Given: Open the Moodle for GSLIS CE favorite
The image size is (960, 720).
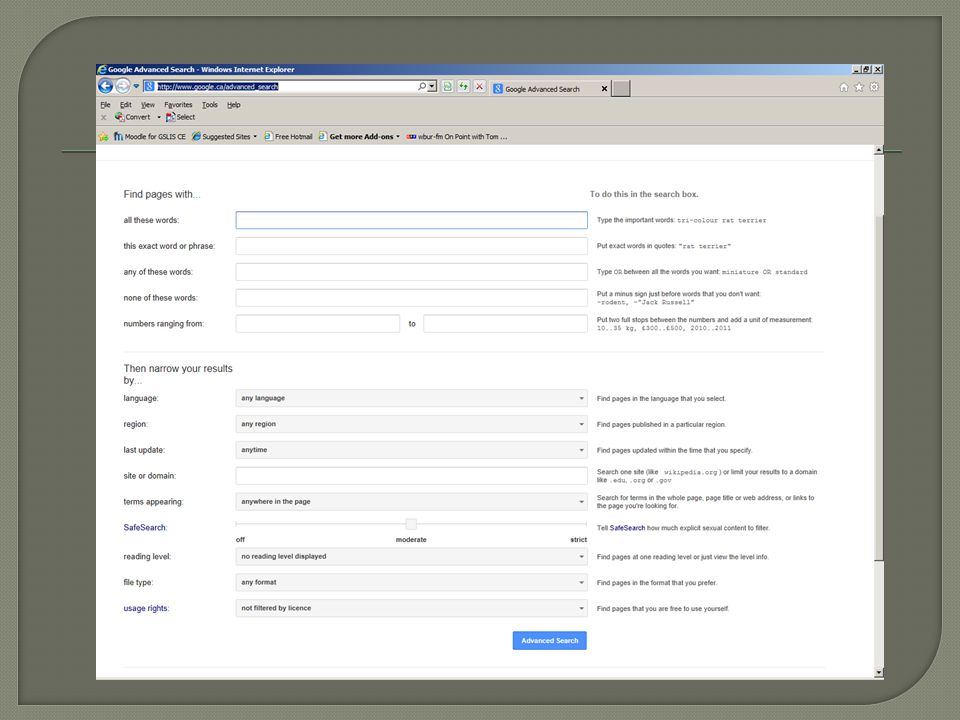Looking at the screenshot, I should pos(150,137).
